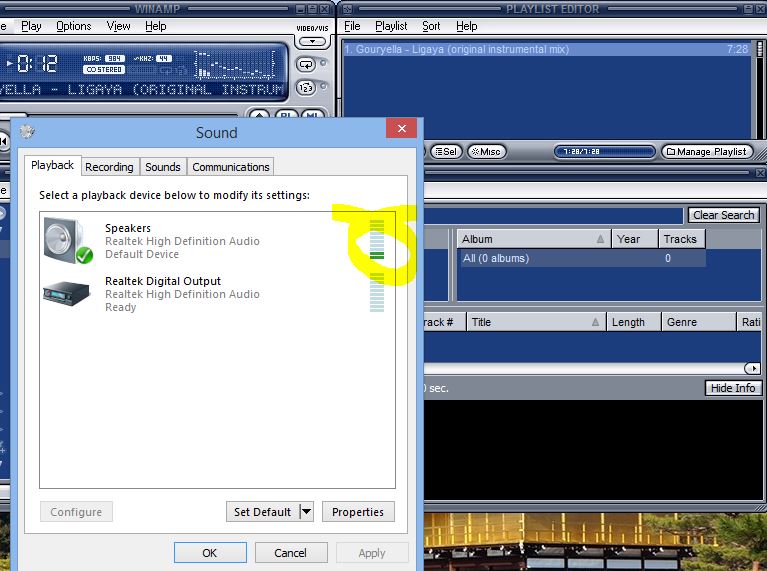The width and height of the screenshot is (767, 571).
Task: Click the Sel button in Playlist Editor
Action: [x=446, y=152]
